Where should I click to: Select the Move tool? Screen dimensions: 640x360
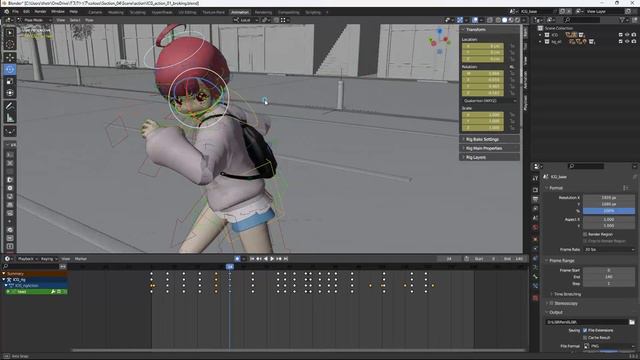pyautogui.click(x=10, y=57)
